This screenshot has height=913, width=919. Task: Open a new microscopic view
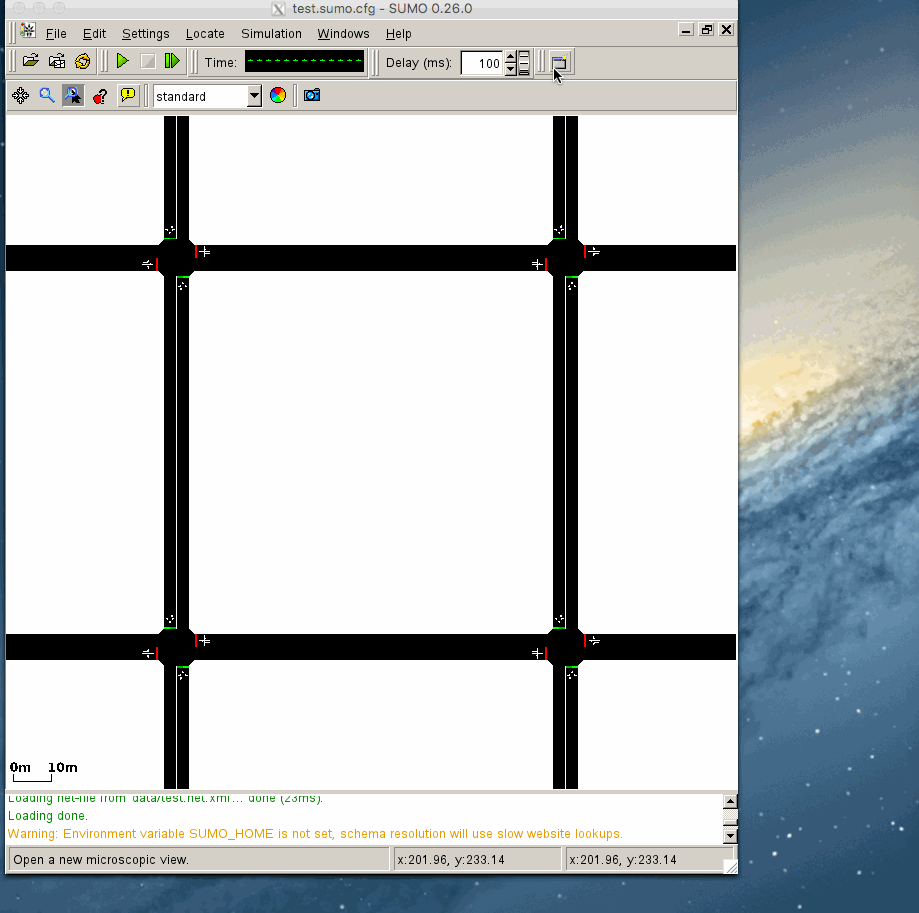[559, 62]
